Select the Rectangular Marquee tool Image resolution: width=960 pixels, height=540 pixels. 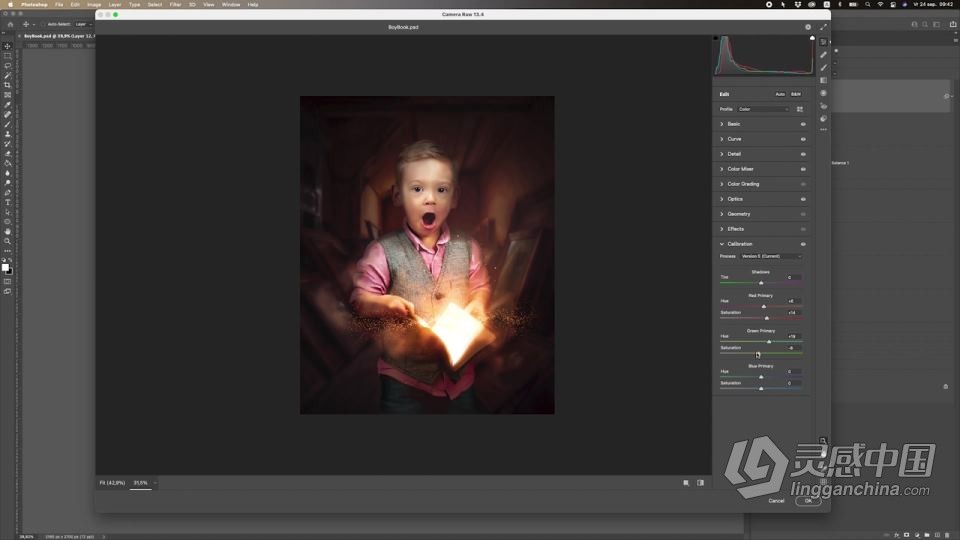(7, 56)
